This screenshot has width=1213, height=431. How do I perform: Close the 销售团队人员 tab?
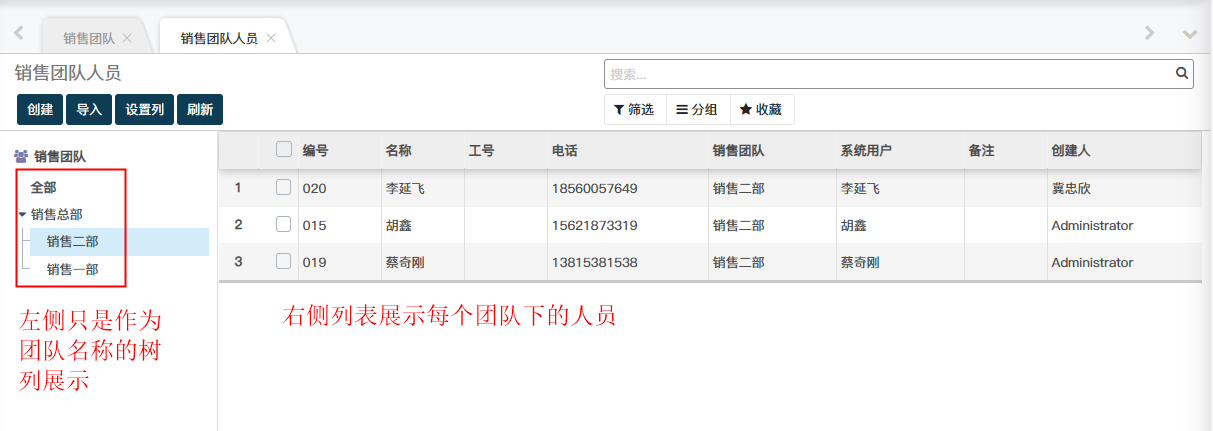[x=271, y=38]
